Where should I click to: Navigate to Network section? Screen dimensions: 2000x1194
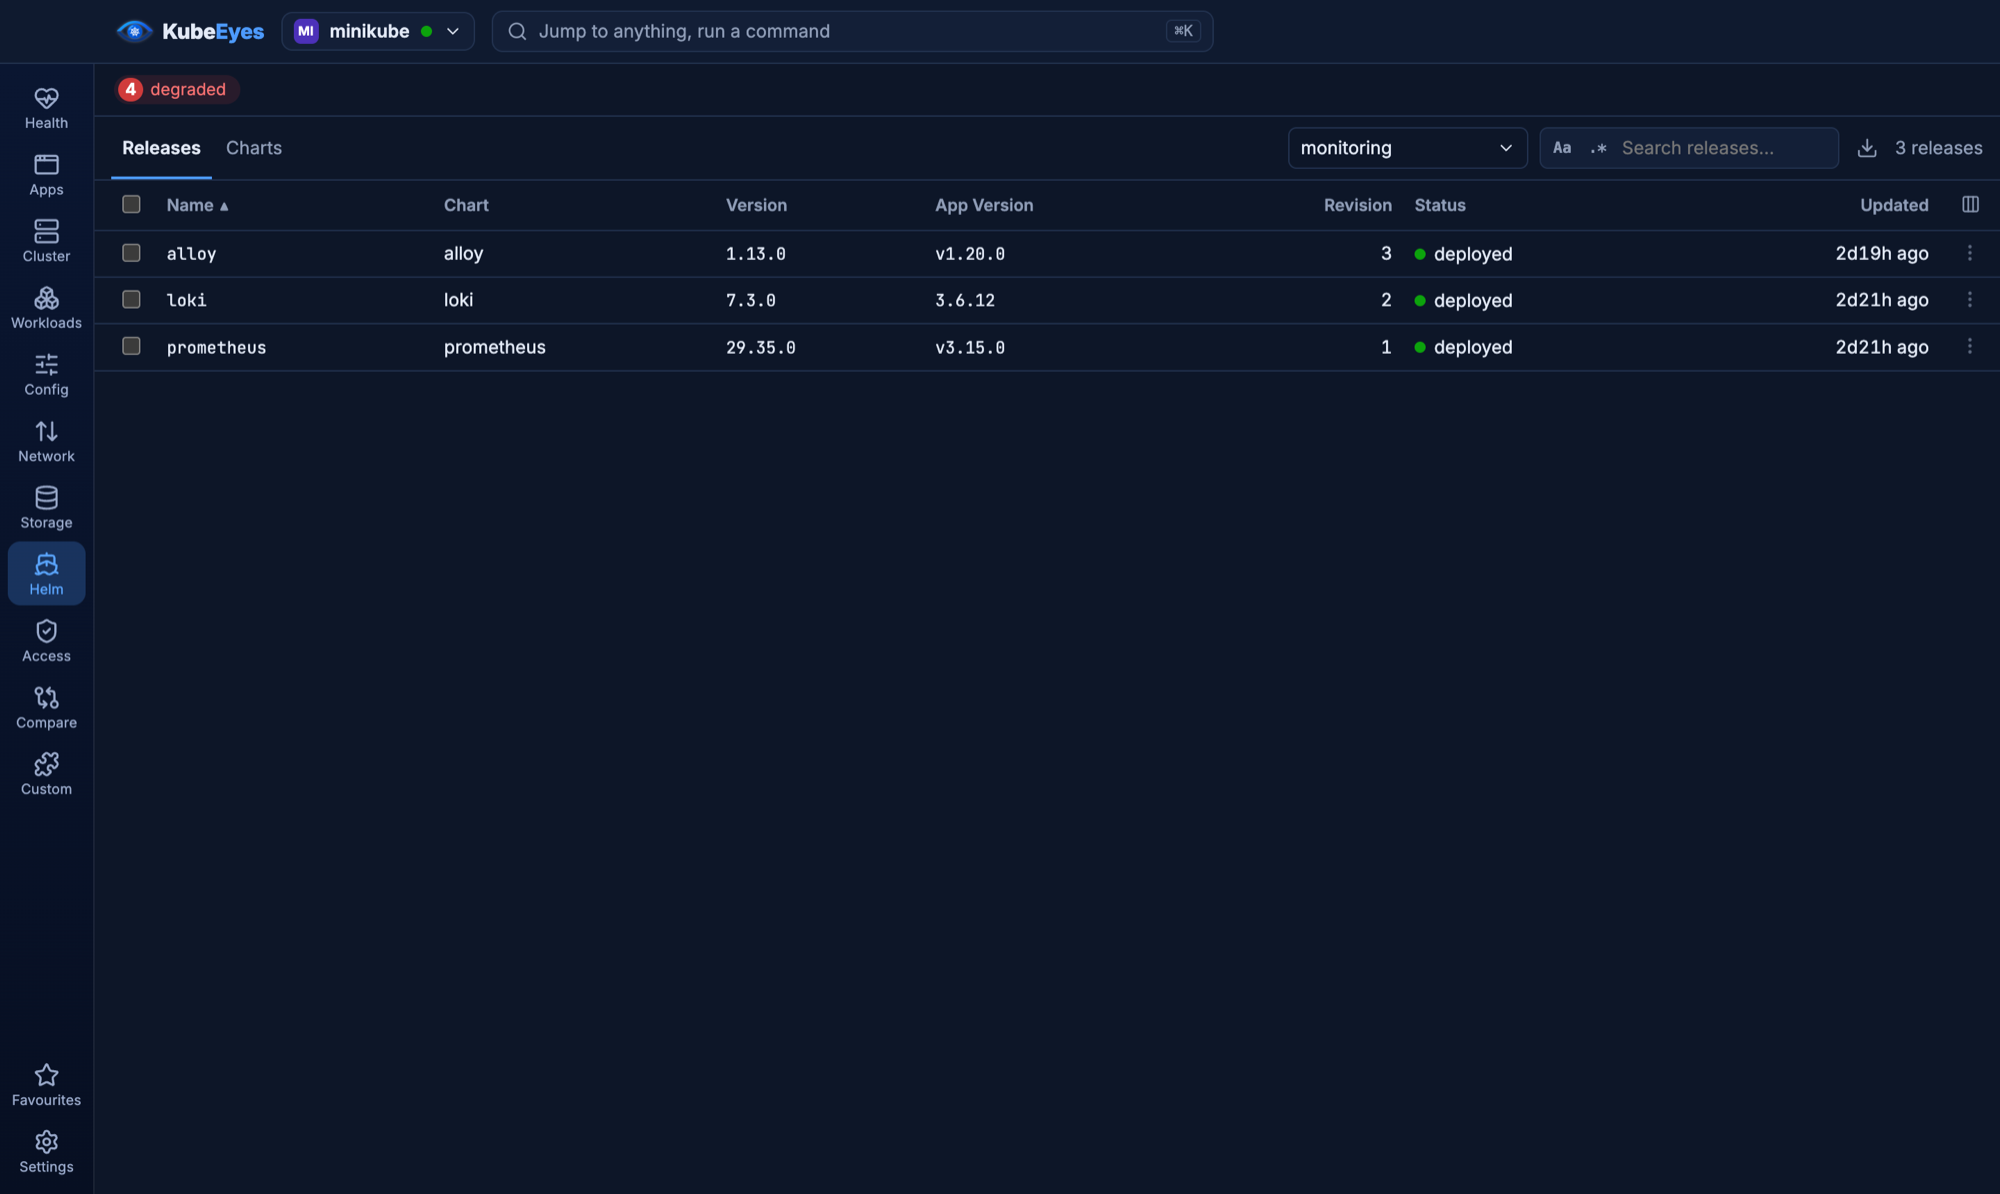point(46,441)
